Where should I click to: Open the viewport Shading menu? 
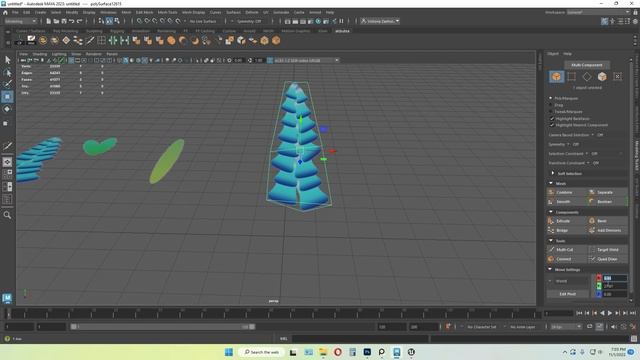tap(40, 54)
